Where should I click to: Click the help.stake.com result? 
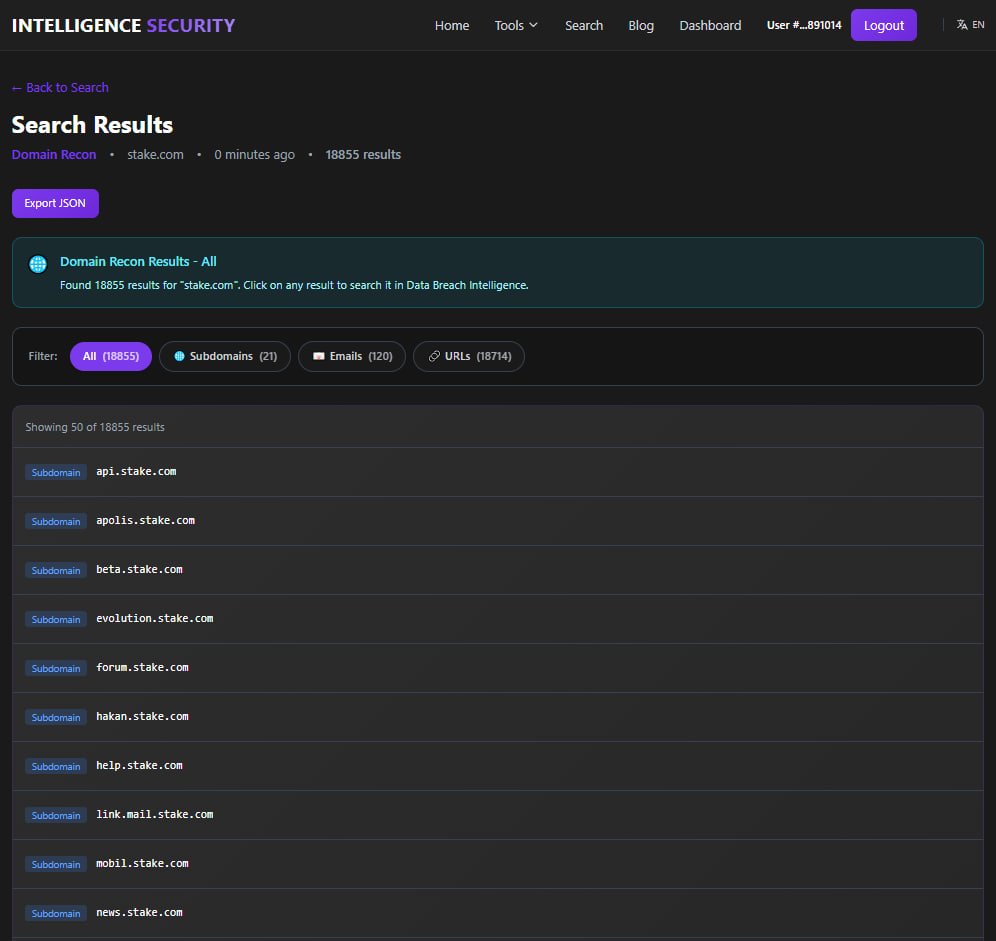(x=497, y=766)
